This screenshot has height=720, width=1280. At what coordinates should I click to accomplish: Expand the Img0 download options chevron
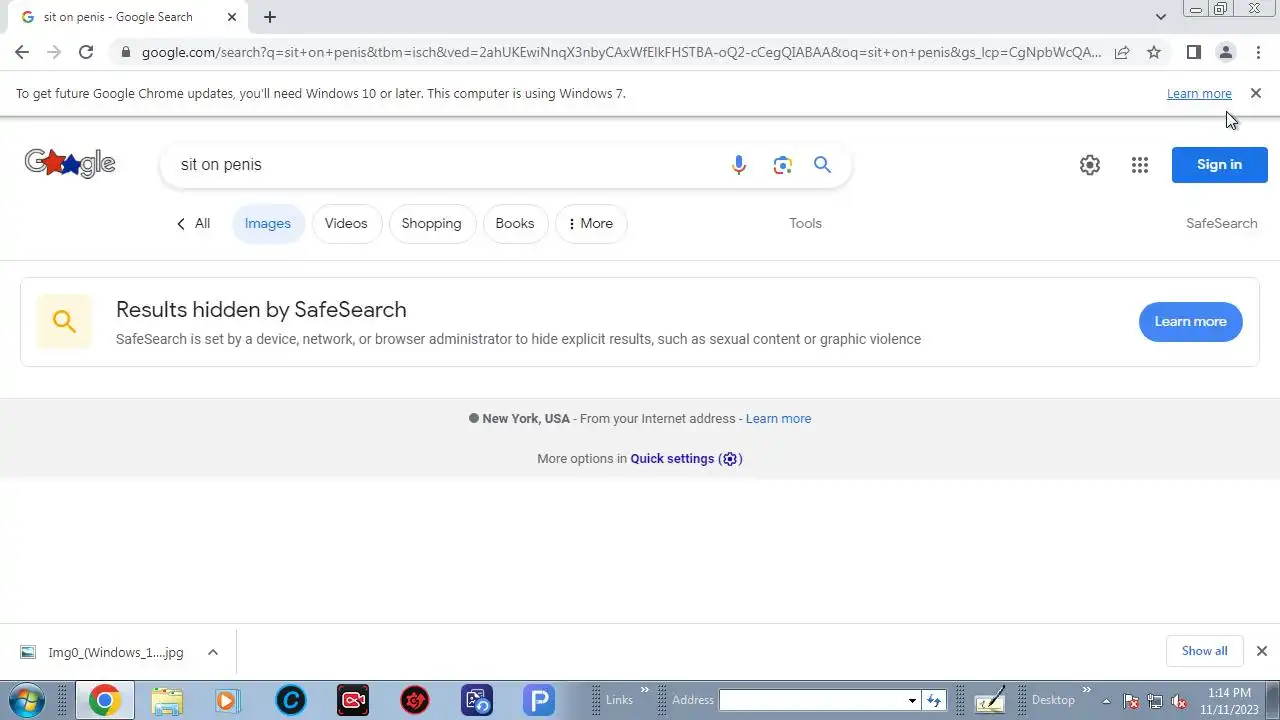213,652
